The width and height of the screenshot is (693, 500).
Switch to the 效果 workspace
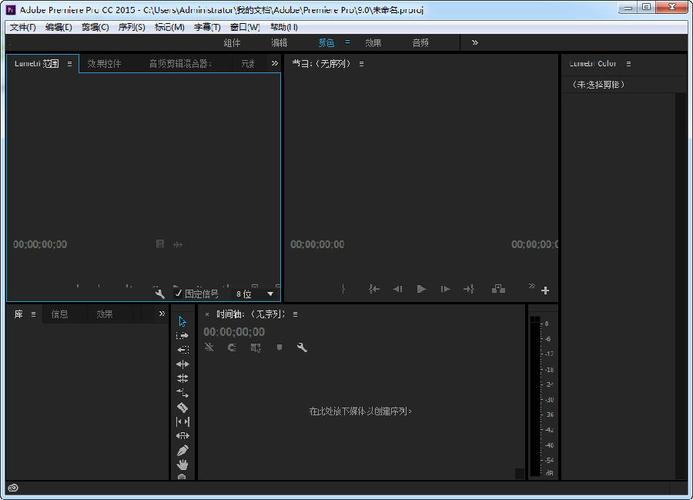coord(373,42)
